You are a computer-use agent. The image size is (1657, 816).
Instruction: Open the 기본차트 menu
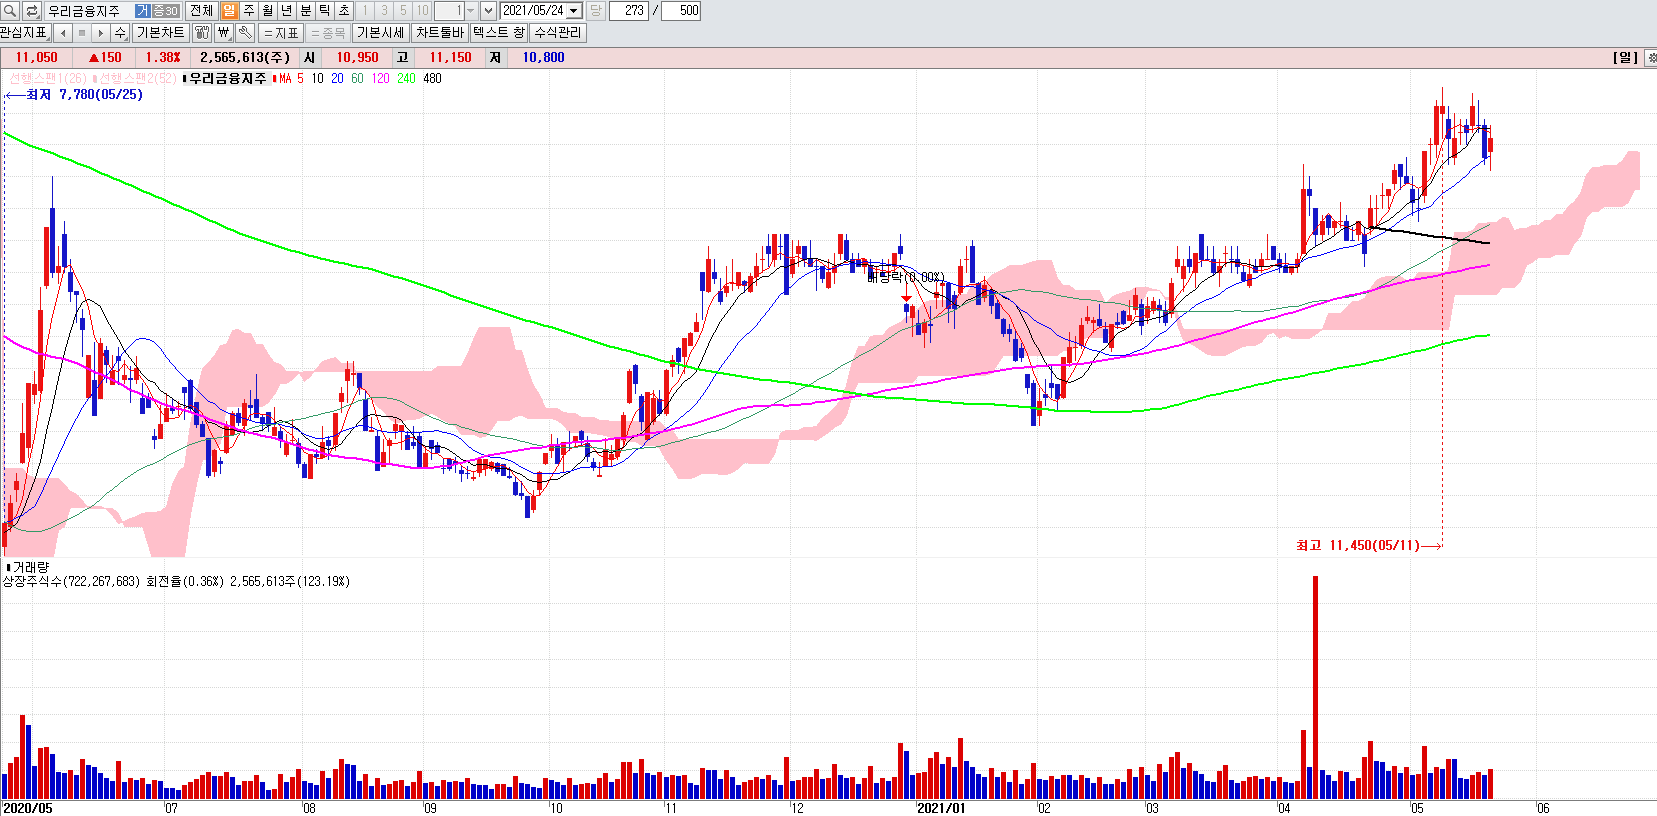(x=160, y=32)
